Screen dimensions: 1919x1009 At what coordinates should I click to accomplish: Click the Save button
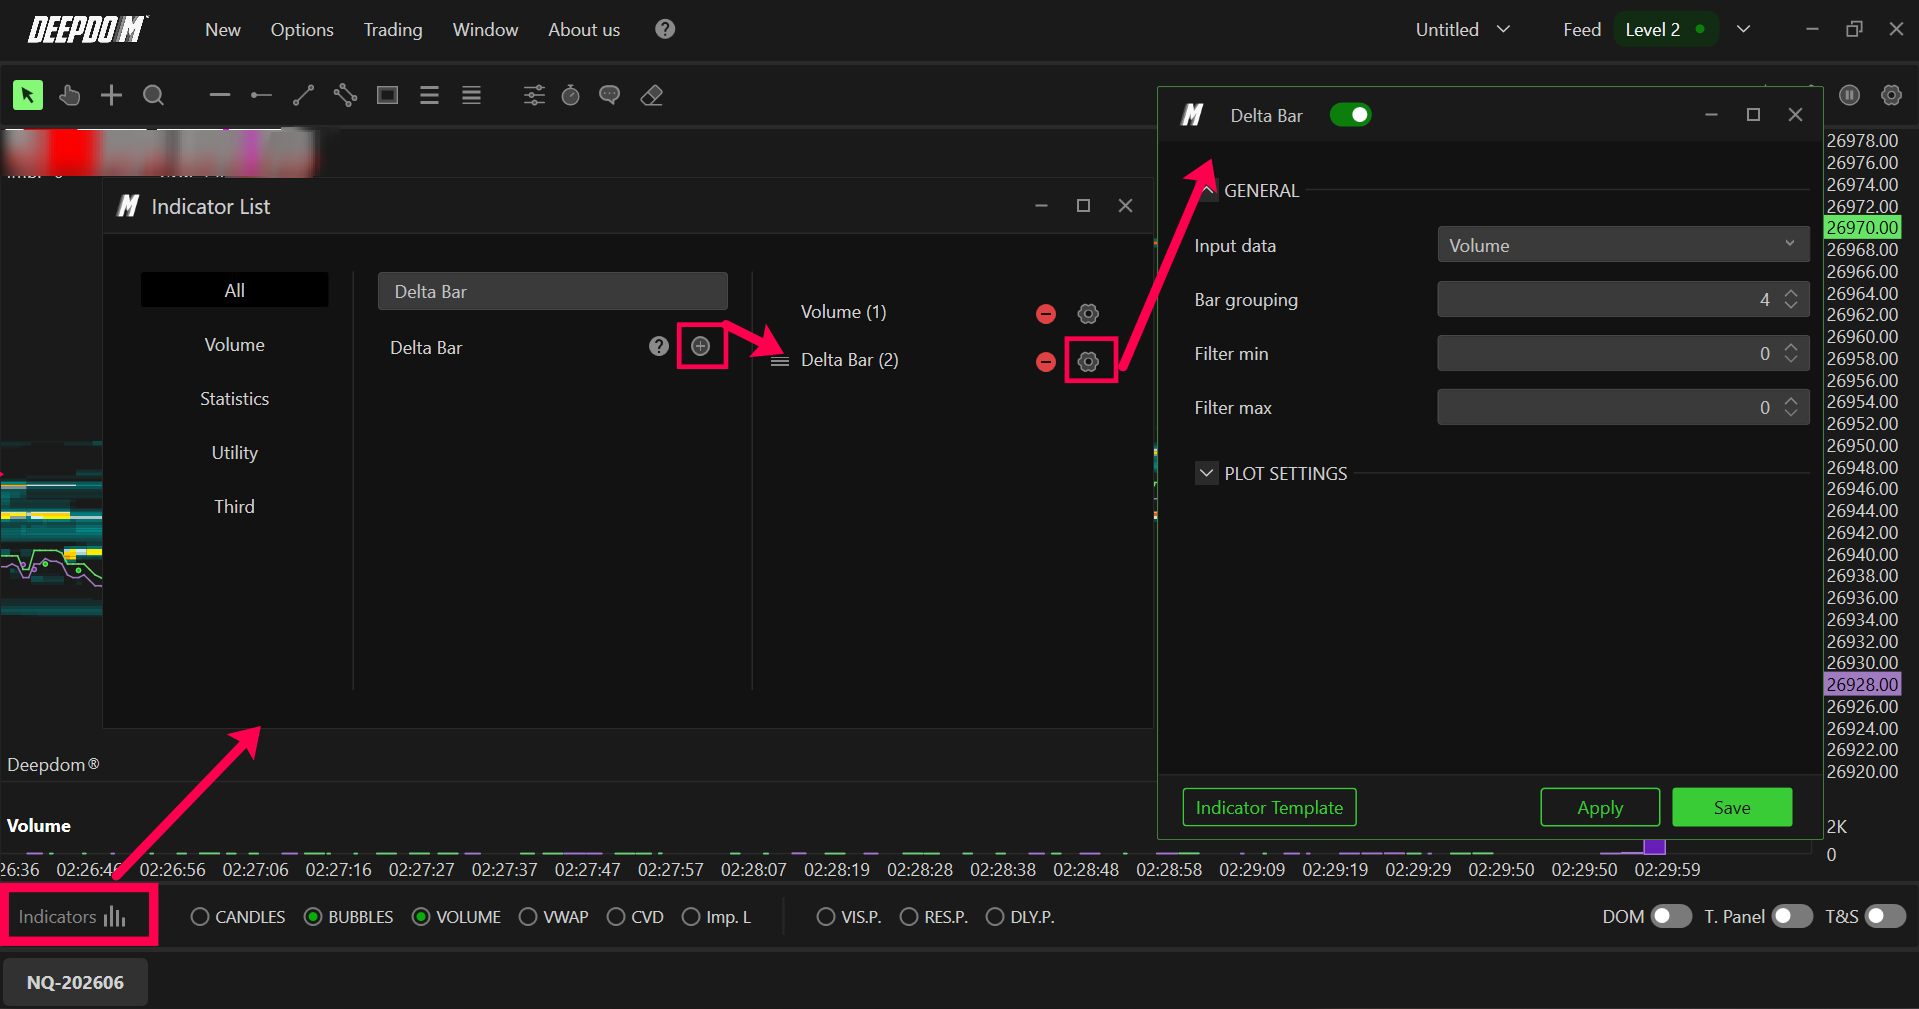coord(1732,807)
